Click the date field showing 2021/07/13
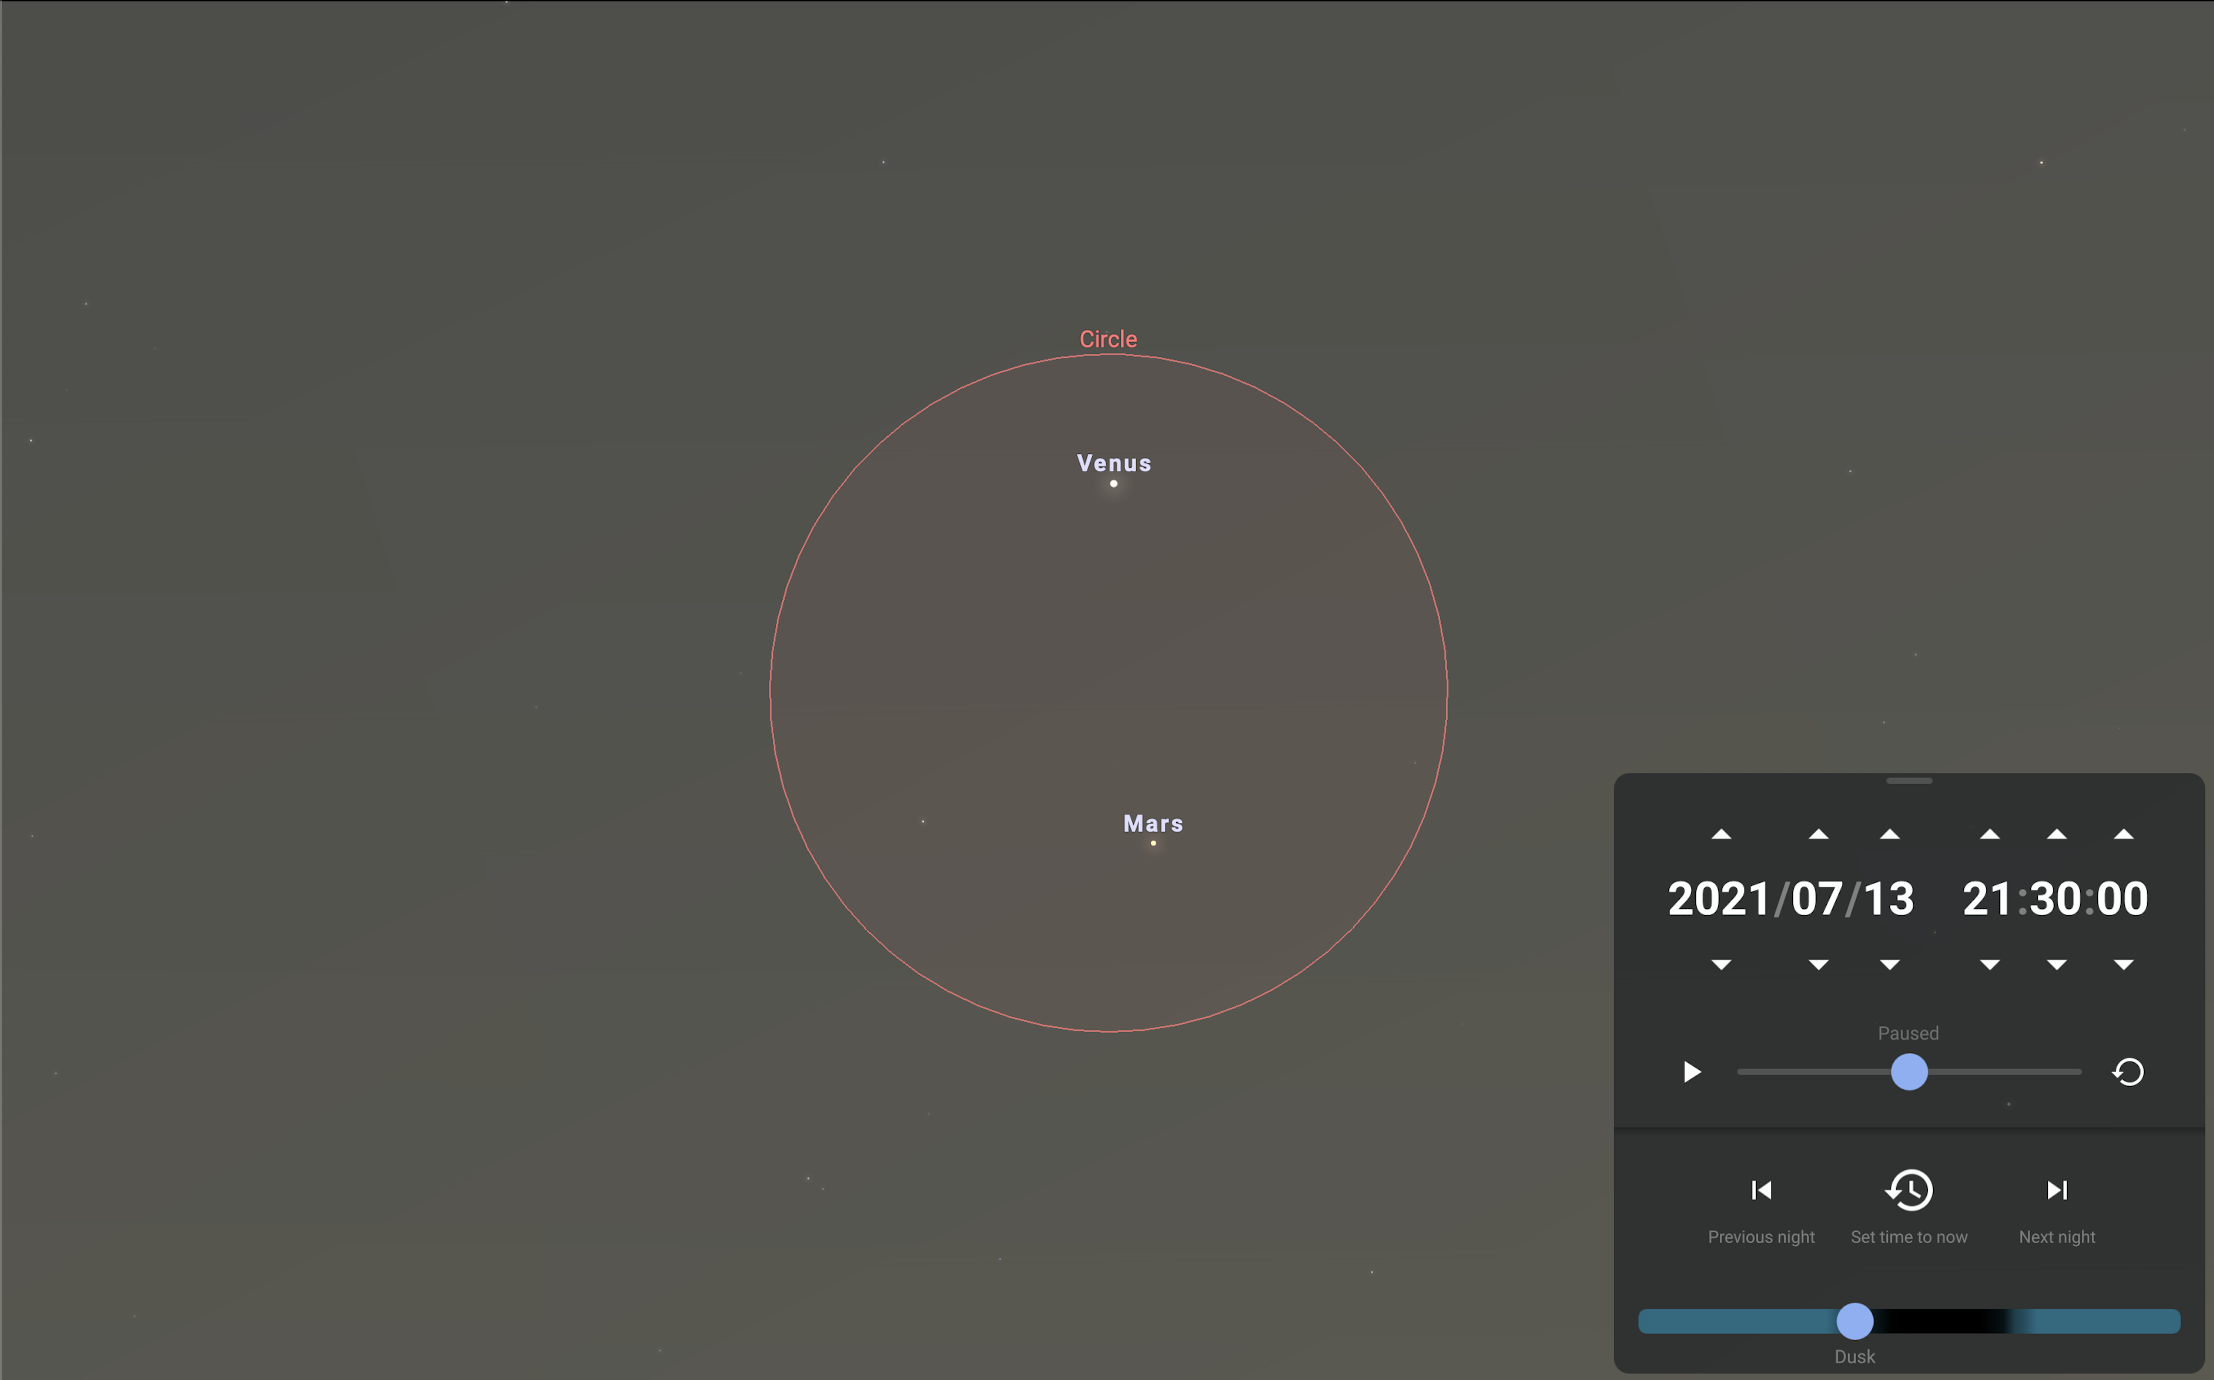Screen dimensions: 2214x1380 1790,898
